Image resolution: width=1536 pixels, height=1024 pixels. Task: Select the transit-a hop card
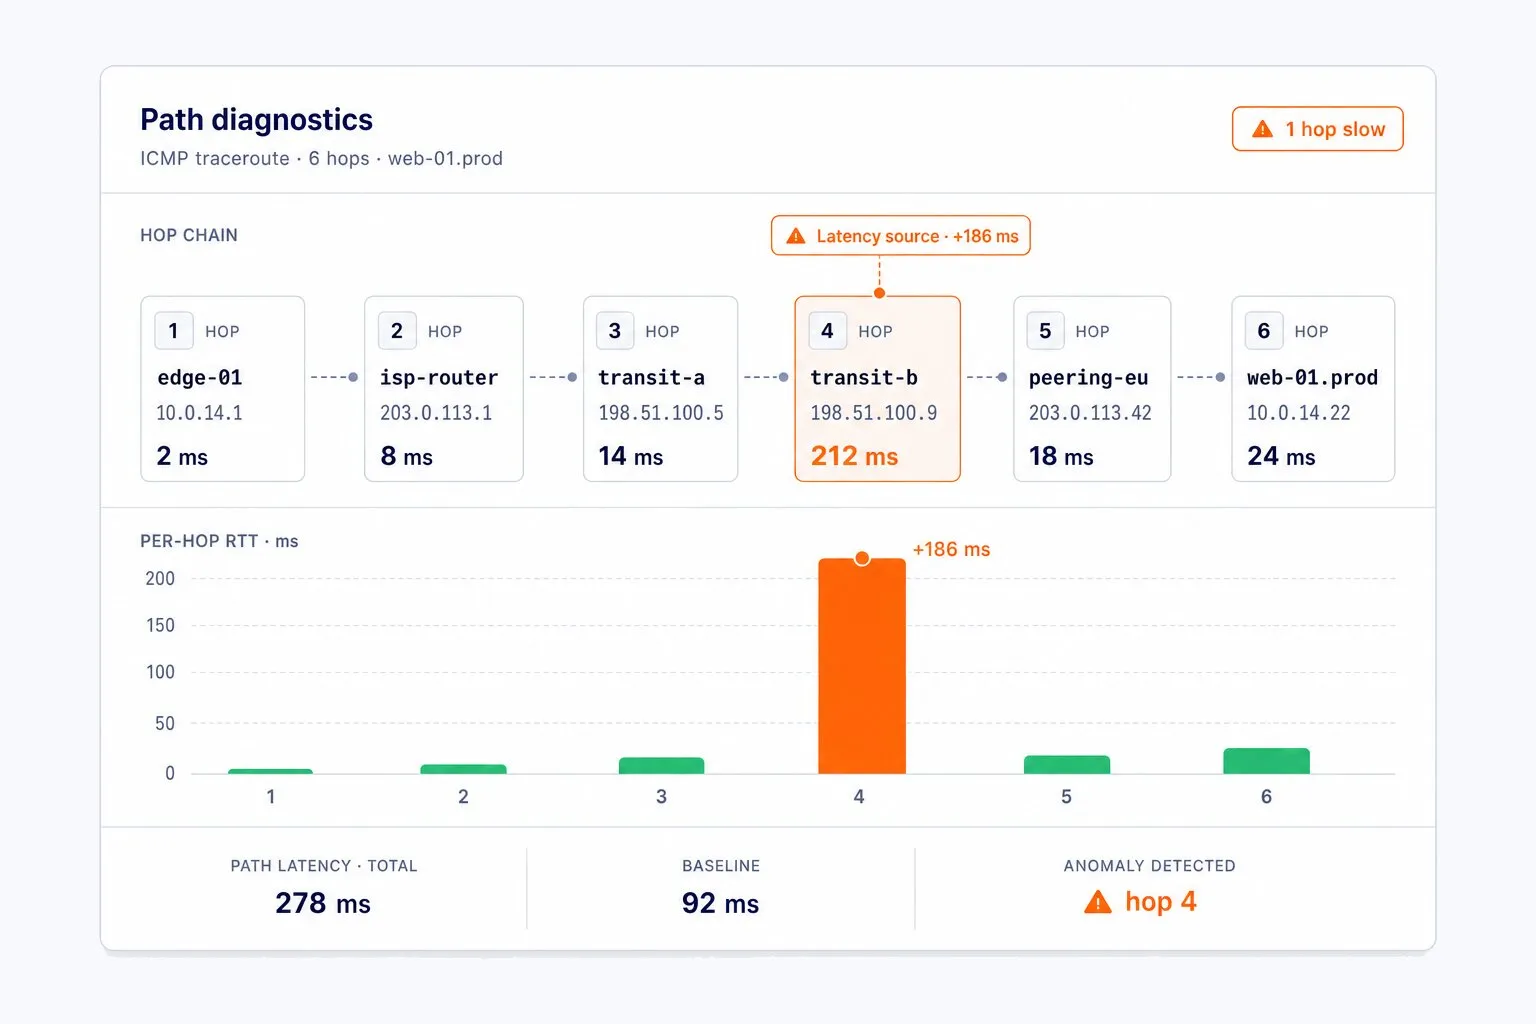pyautogui.click(x=660, y=389)
